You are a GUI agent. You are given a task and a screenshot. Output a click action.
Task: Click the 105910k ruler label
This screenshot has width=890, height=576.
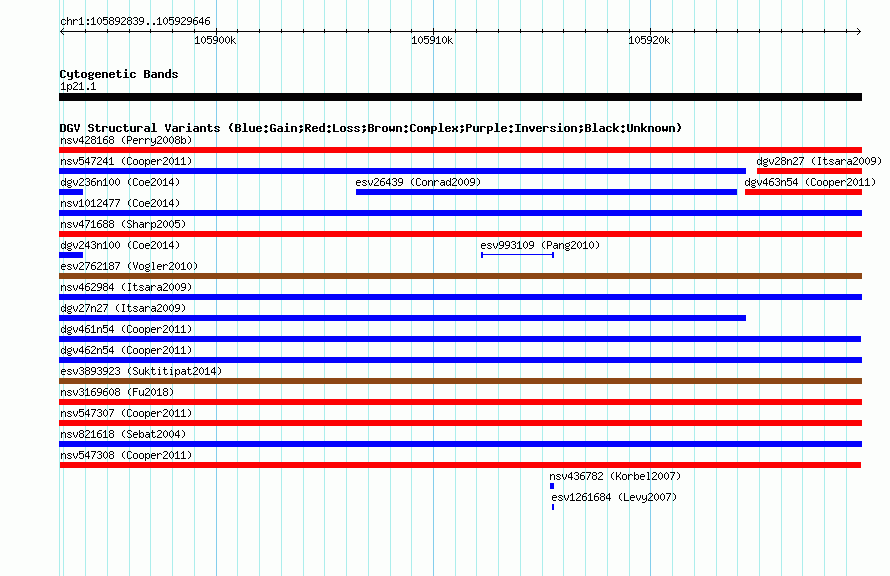point(432,40)
